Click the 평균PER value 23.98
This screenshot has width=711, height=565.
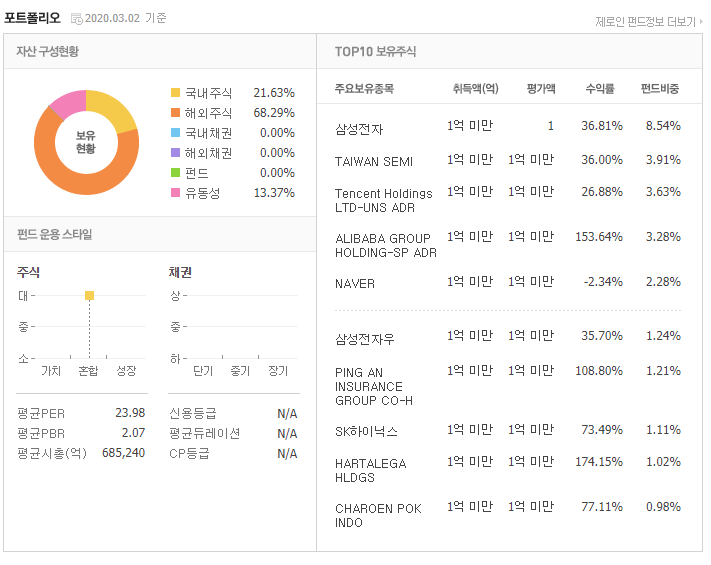(130, 413)
